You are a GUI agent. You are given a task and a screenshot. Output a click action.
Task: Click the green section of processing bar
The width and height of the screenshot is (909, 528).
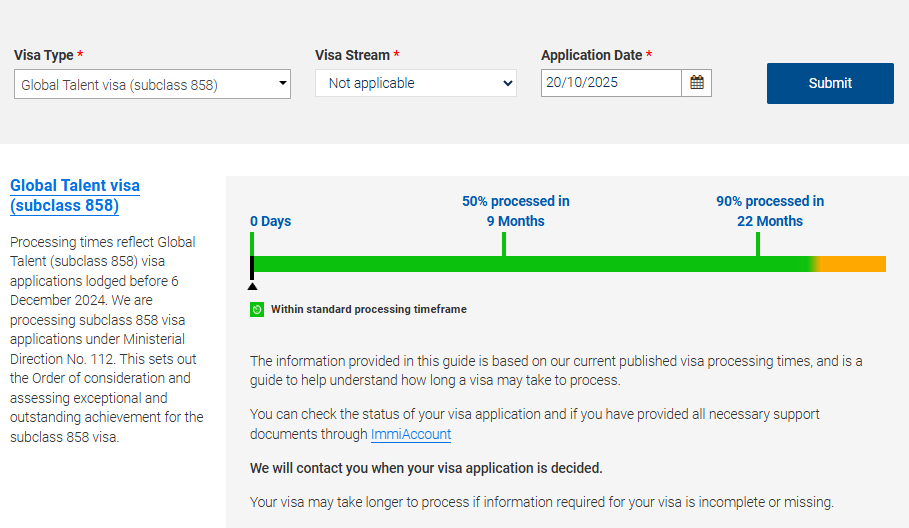pyautogui.click(x=530, y=264)
